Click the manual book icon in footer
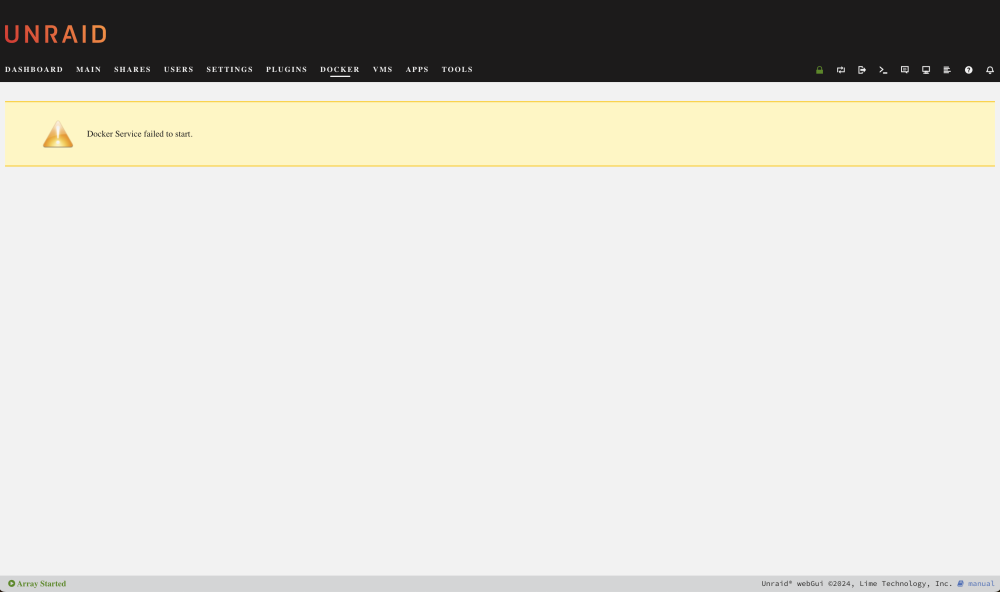This screenshot has height=592, width=1000. [x=960, y=583]
